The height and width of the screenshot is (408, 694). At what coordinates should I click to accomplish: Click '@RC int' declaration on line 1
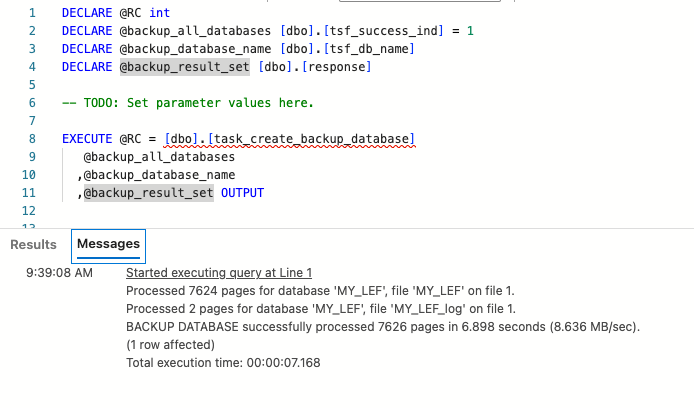(x=145, y=13)
